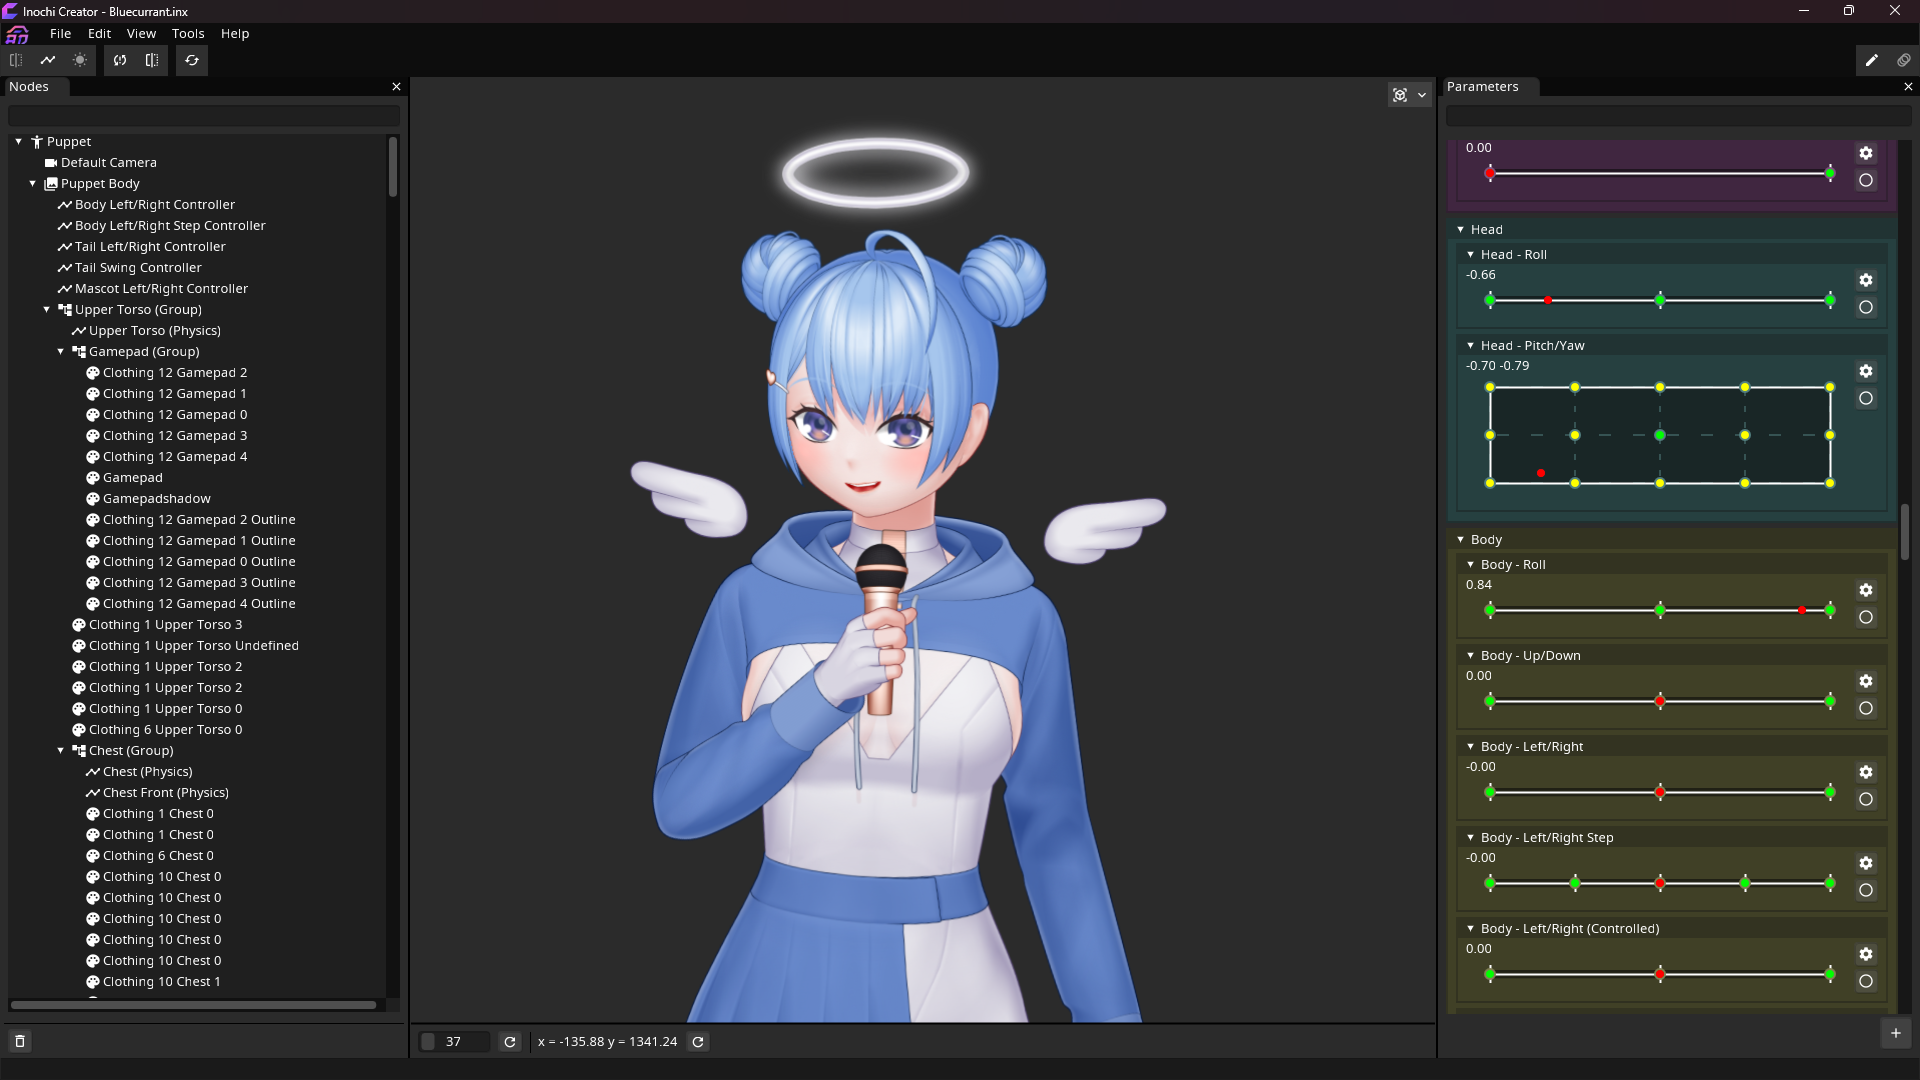
Task: Collapse the Body - Roll parameter
Action: pyautogui.click(x=1470, y=565)
